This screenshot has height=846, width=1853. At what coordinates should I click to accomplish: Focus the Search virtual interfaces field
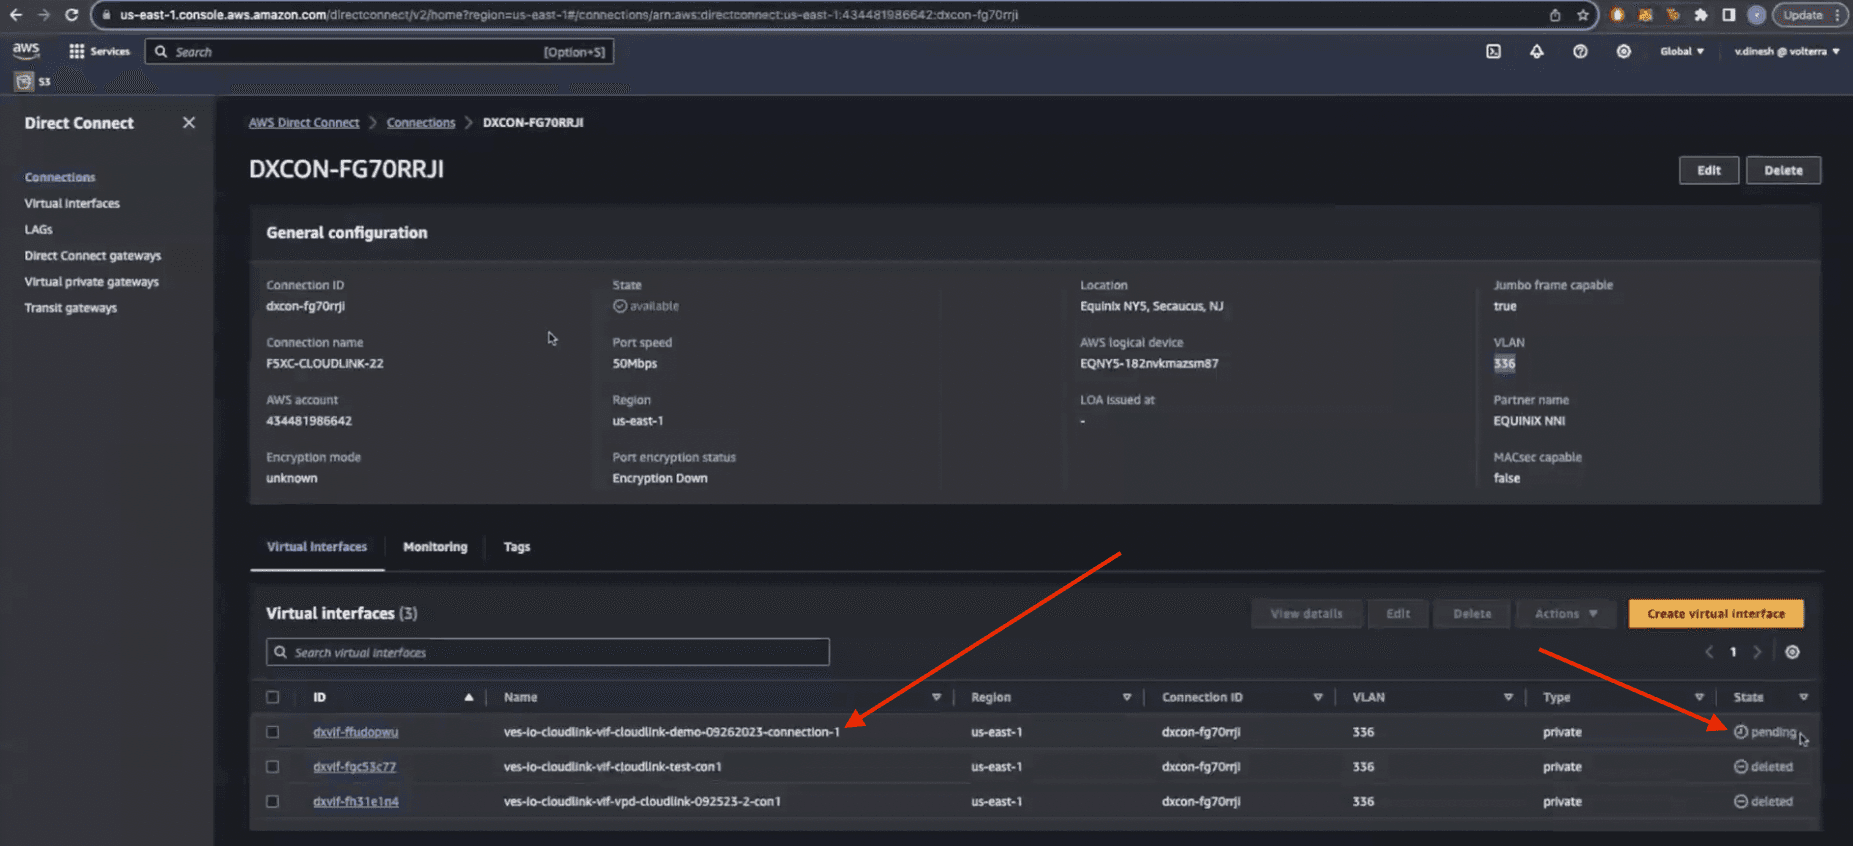(548, 652)
